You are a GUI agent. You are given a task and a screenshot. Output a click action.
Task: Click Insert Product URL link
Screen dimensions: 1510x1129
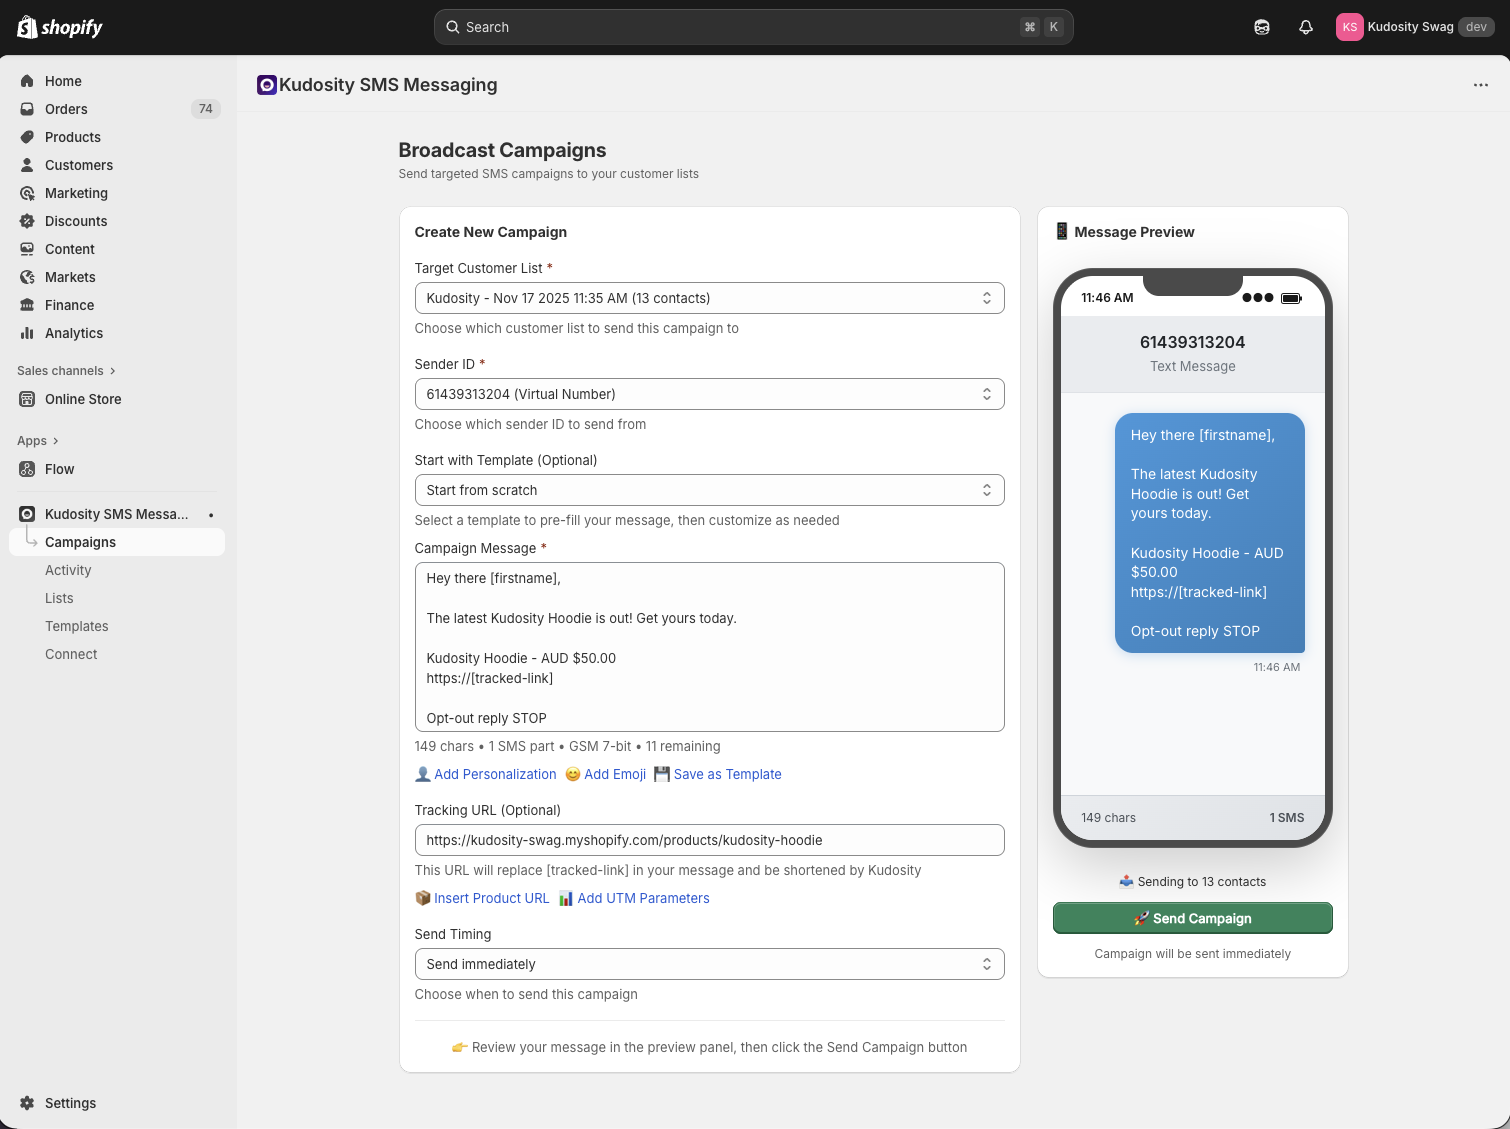482,898
